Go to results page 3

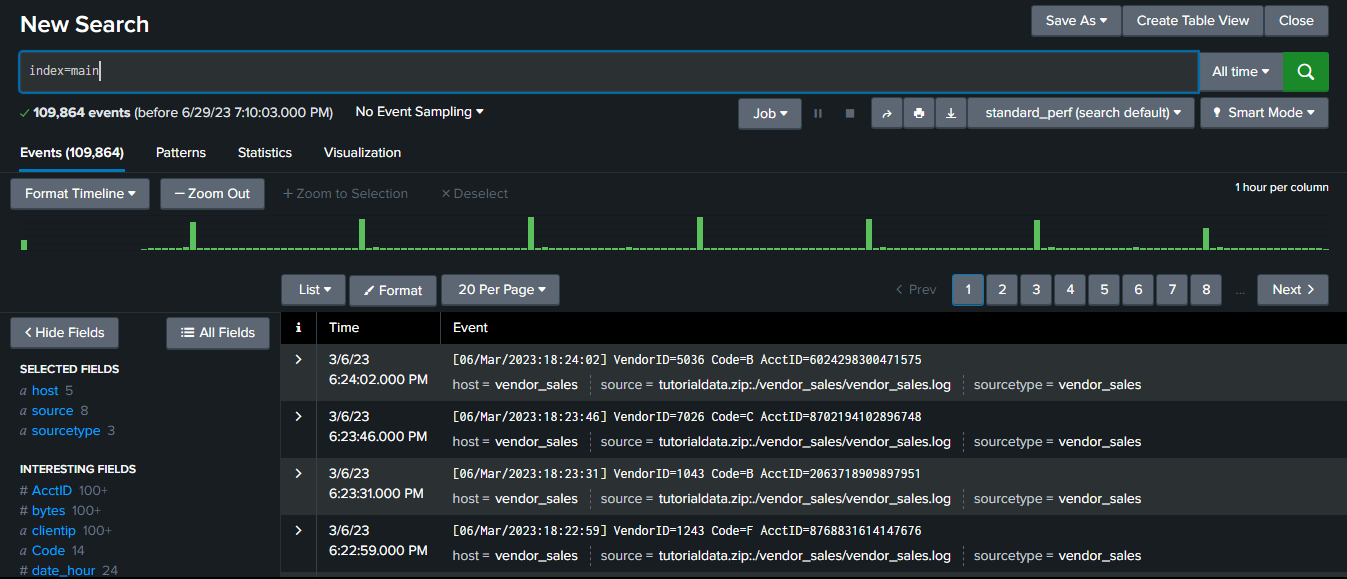point(1036,290)
